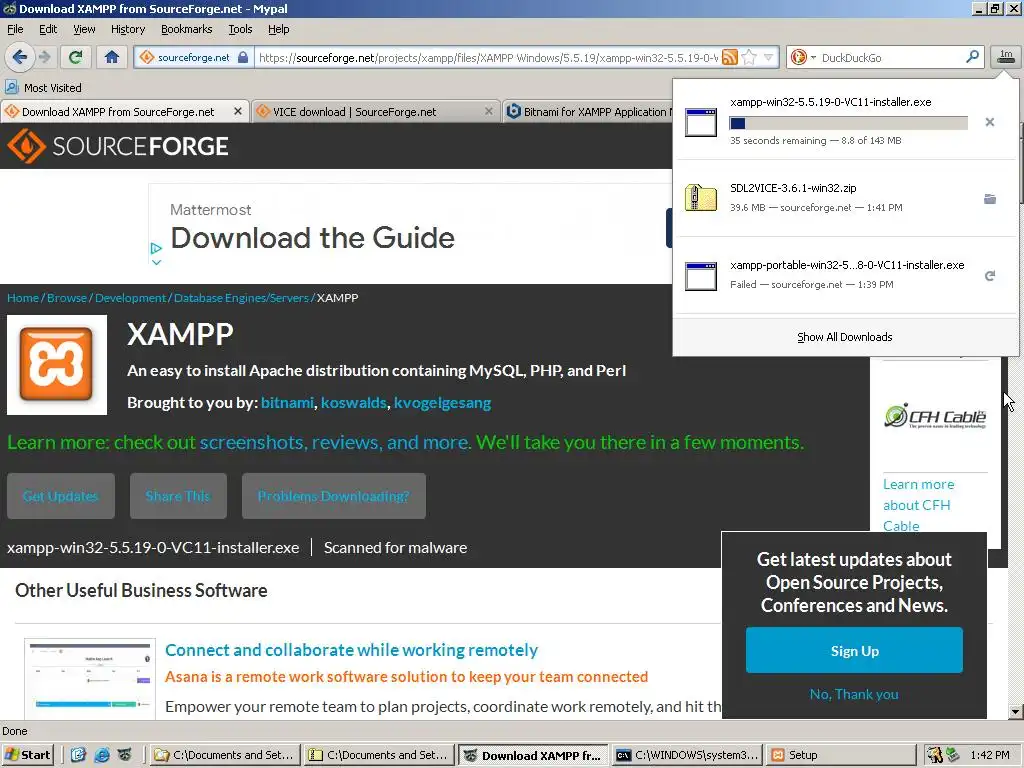The width and height of the screenshot is (1024, 768).
Task: Click the Forward navigation arrow
Action: click(x=45, y=57)
